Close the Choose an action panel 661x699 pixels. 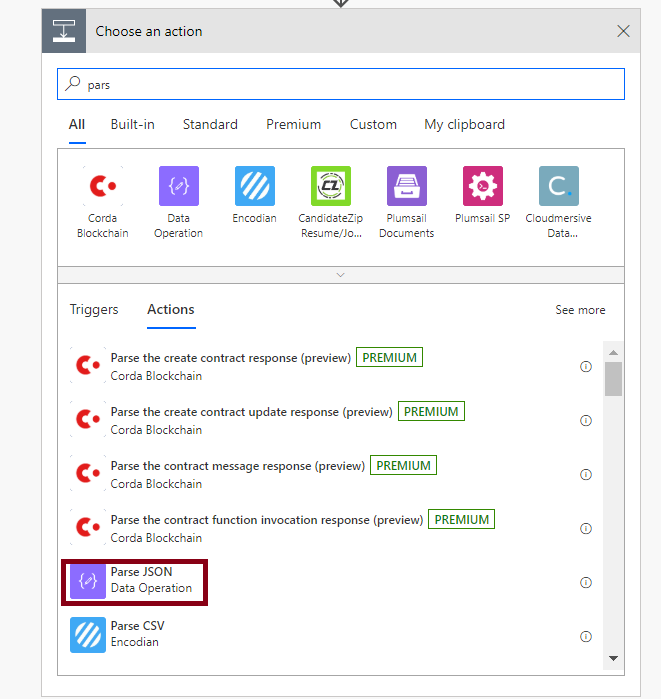tap(624, 31)
